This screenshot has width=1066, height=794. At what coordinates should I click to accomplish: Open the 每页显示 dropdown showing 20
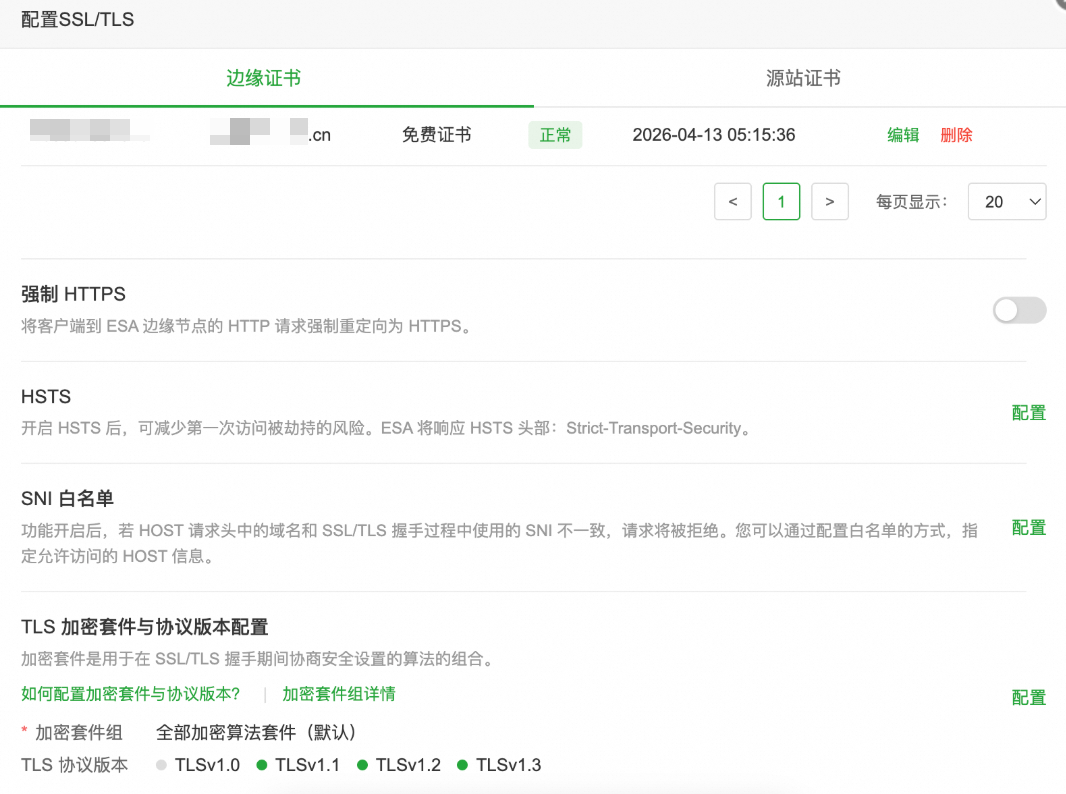coord(1007,201)
